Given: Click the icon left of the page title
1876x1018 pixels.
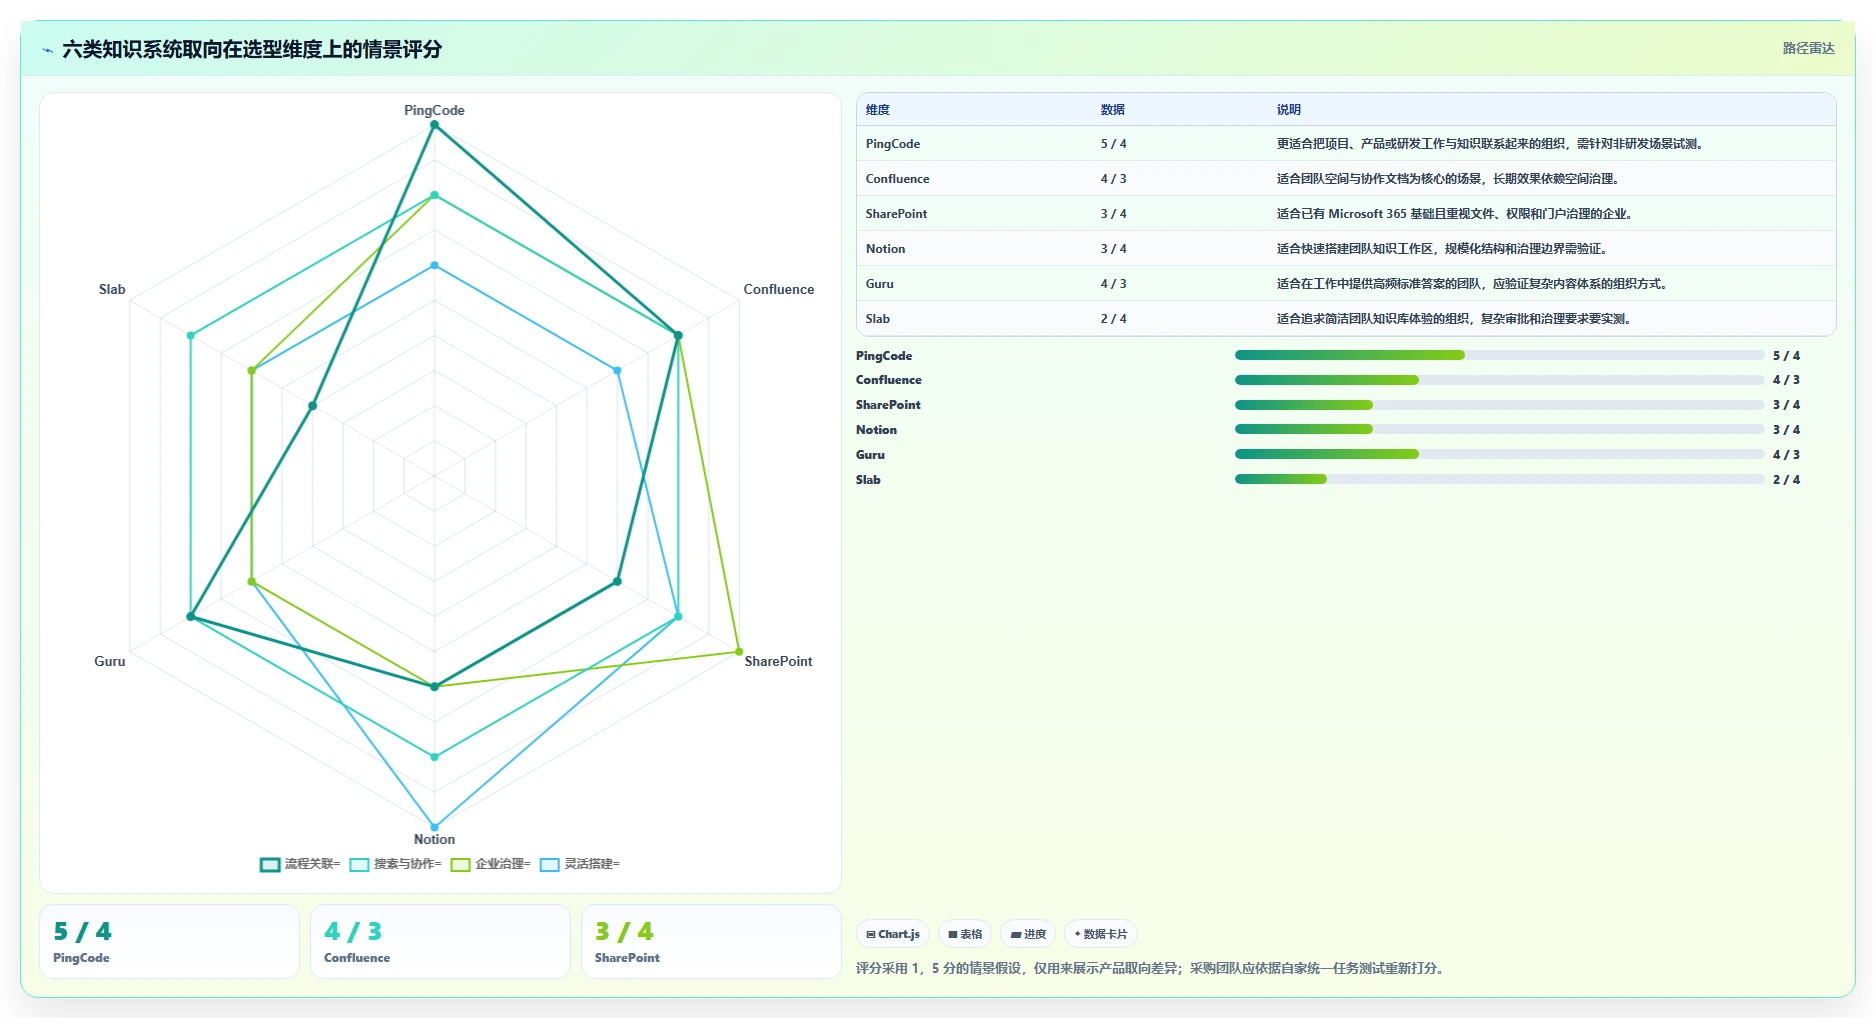Looking at the screenshot, I should (47, 50).
